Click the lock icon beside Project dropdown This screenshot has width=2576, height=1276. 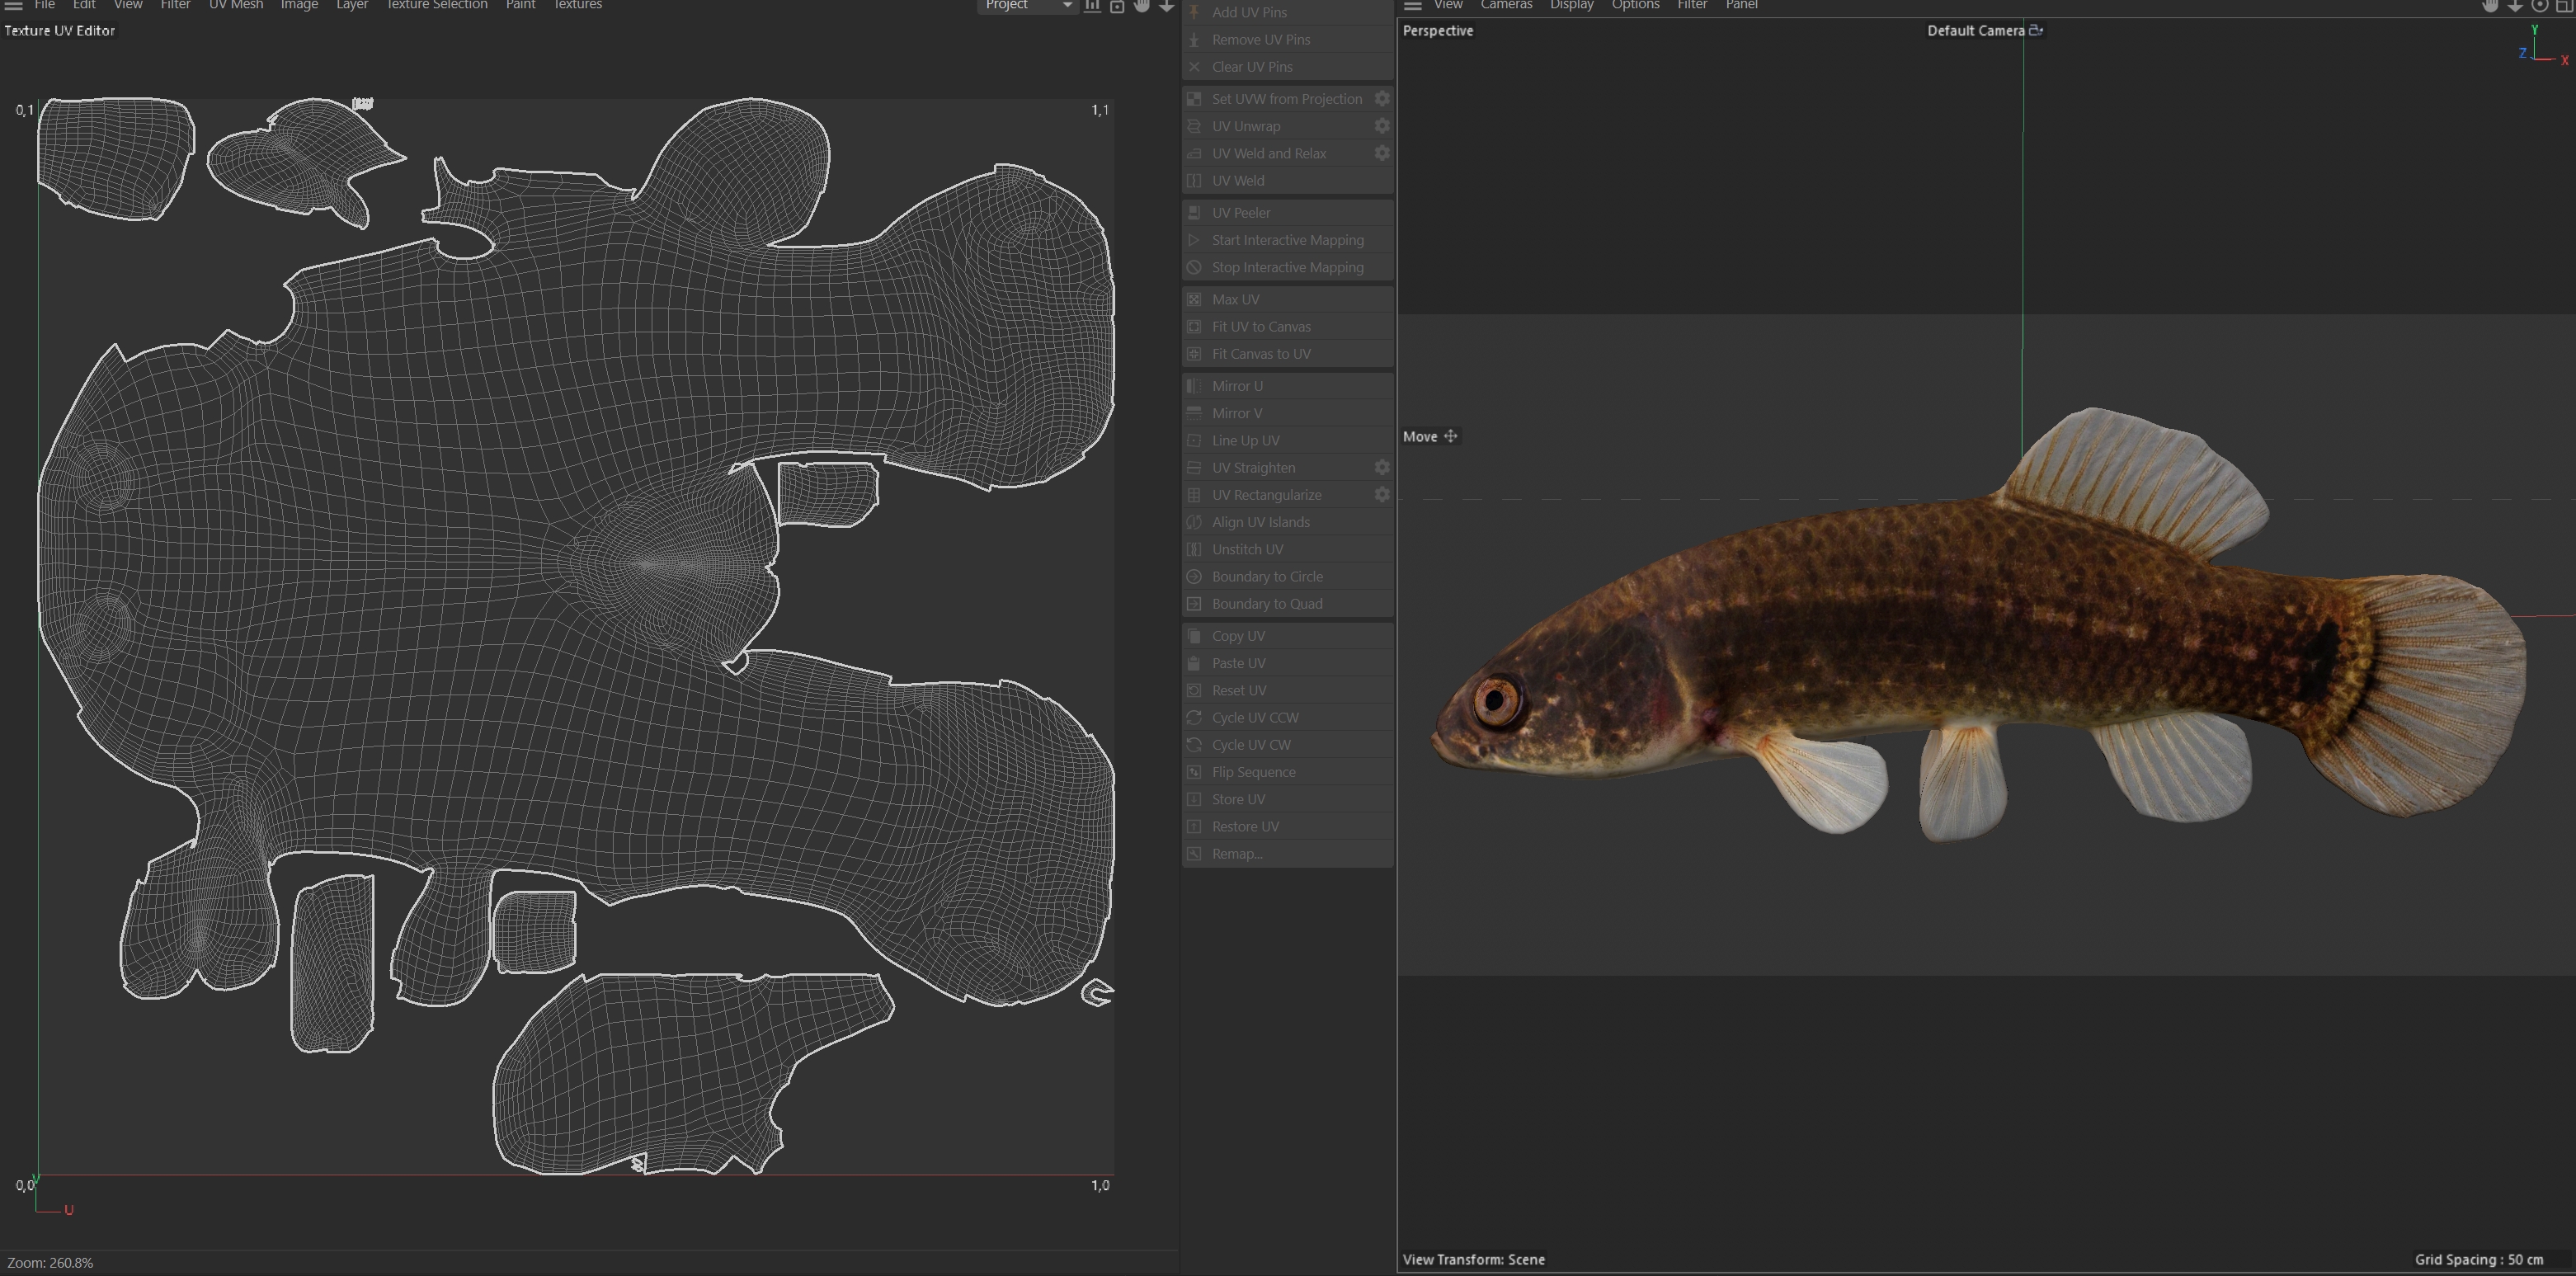coord(1117,6)
